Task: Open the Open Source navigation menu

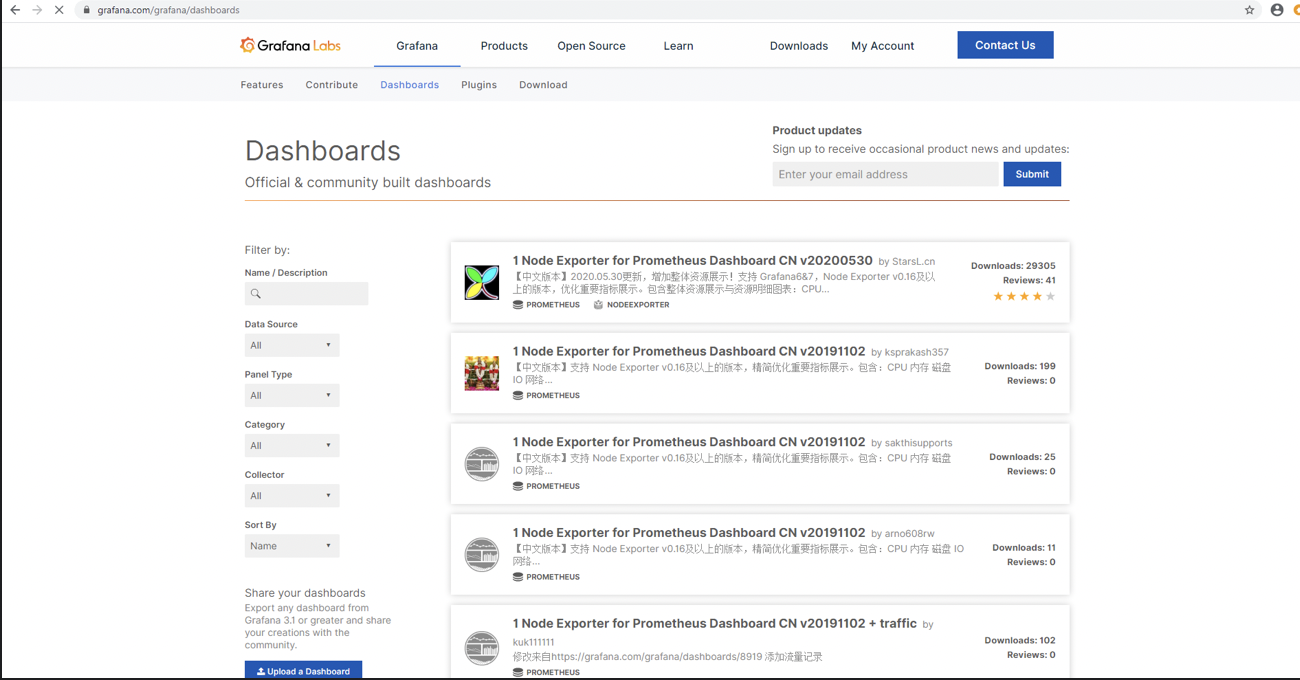Action: pyautogui.click(x=591, y=46)
